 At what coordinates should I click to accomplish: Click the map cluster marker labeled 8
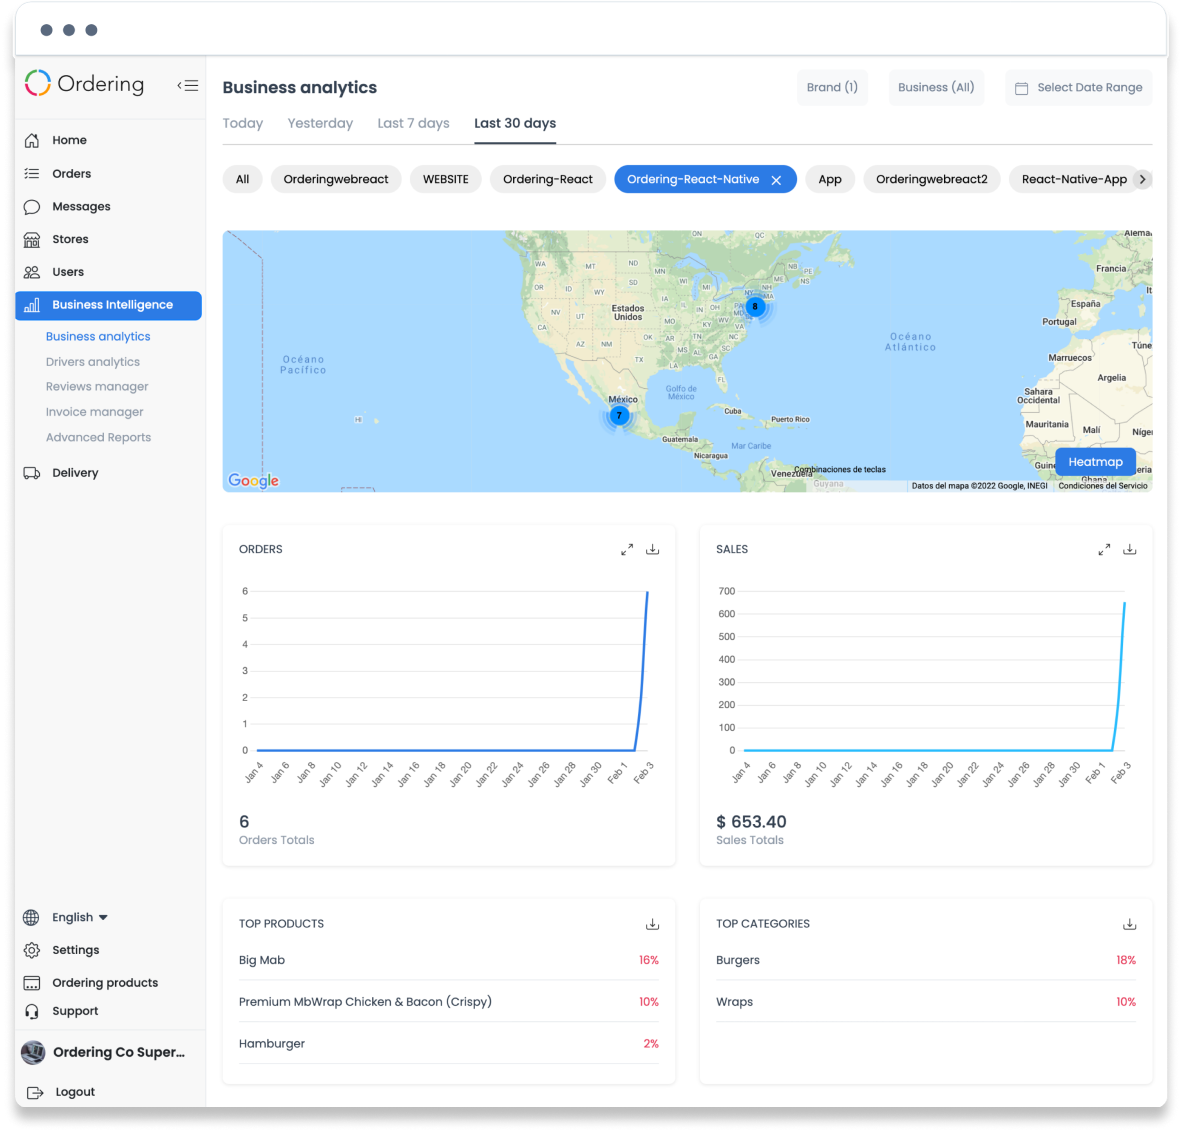755,307
